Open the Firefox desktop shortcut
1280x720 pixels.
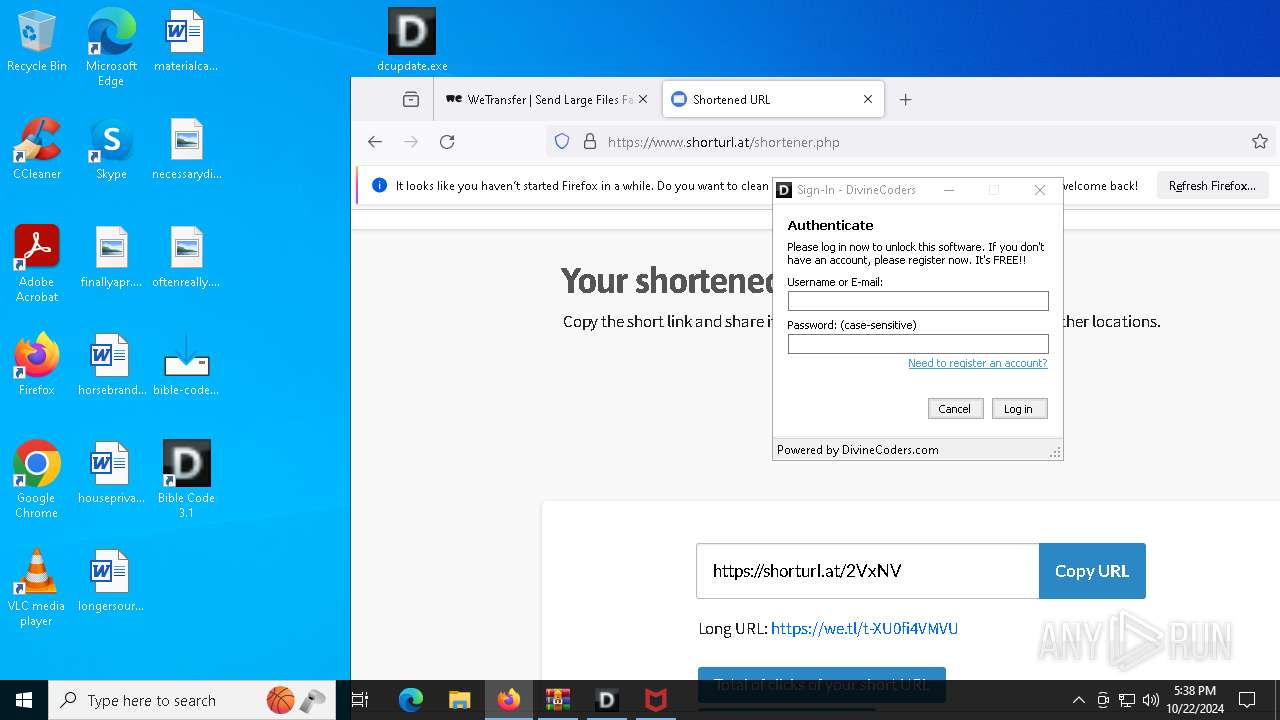pos(37,366)
